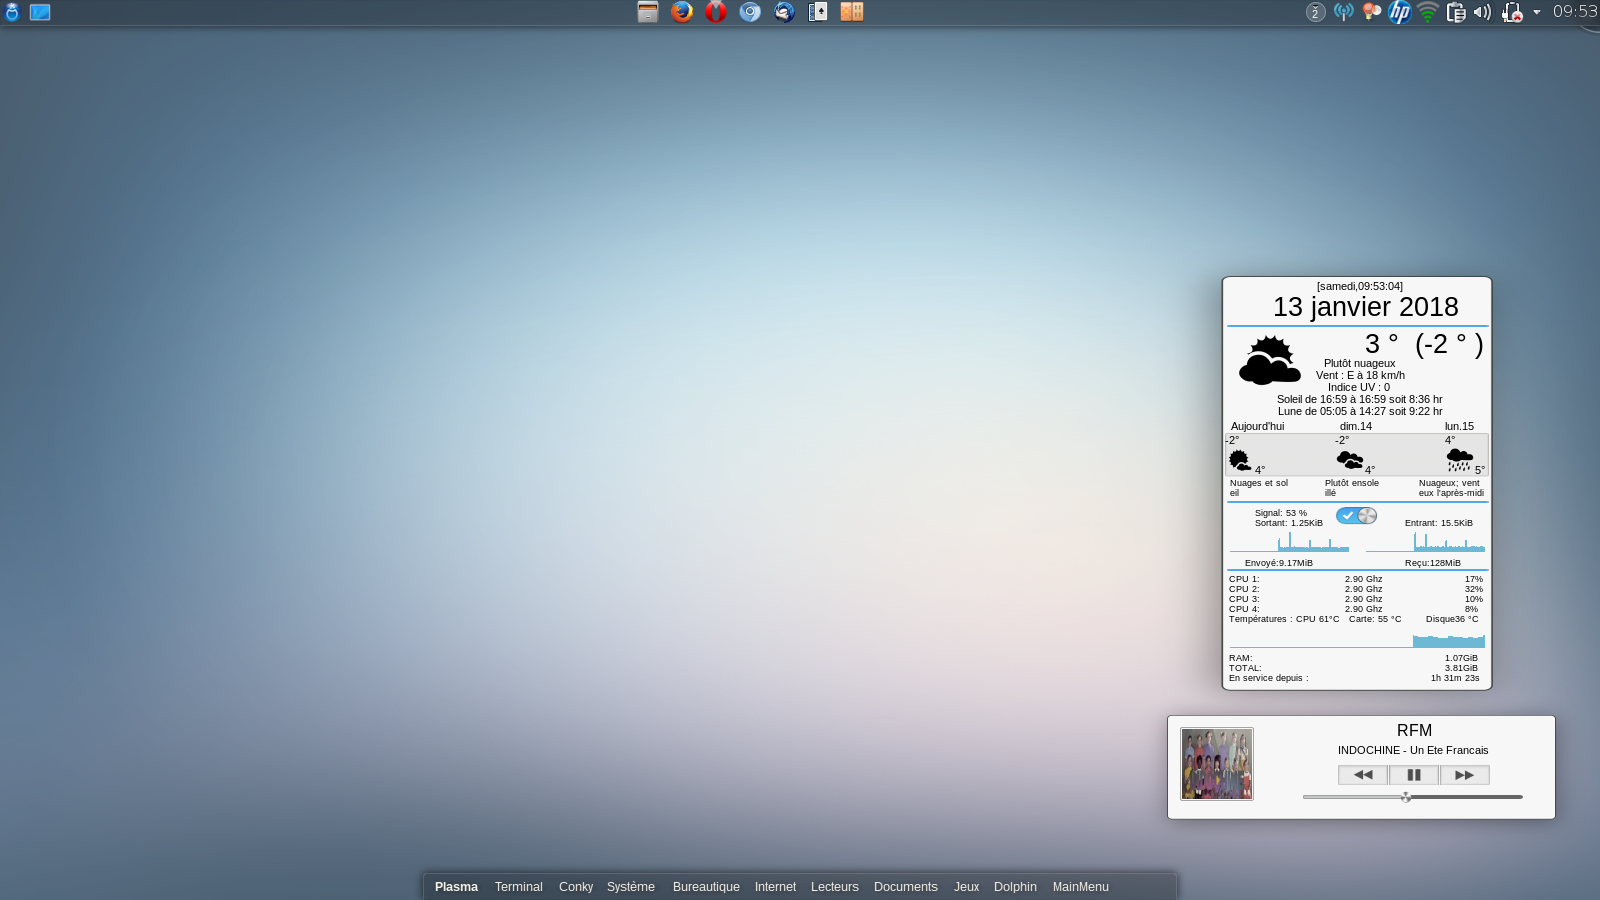Screen dimensions: 1600x900
Task: Open the Conky menu item
Action: click(576, 887)
